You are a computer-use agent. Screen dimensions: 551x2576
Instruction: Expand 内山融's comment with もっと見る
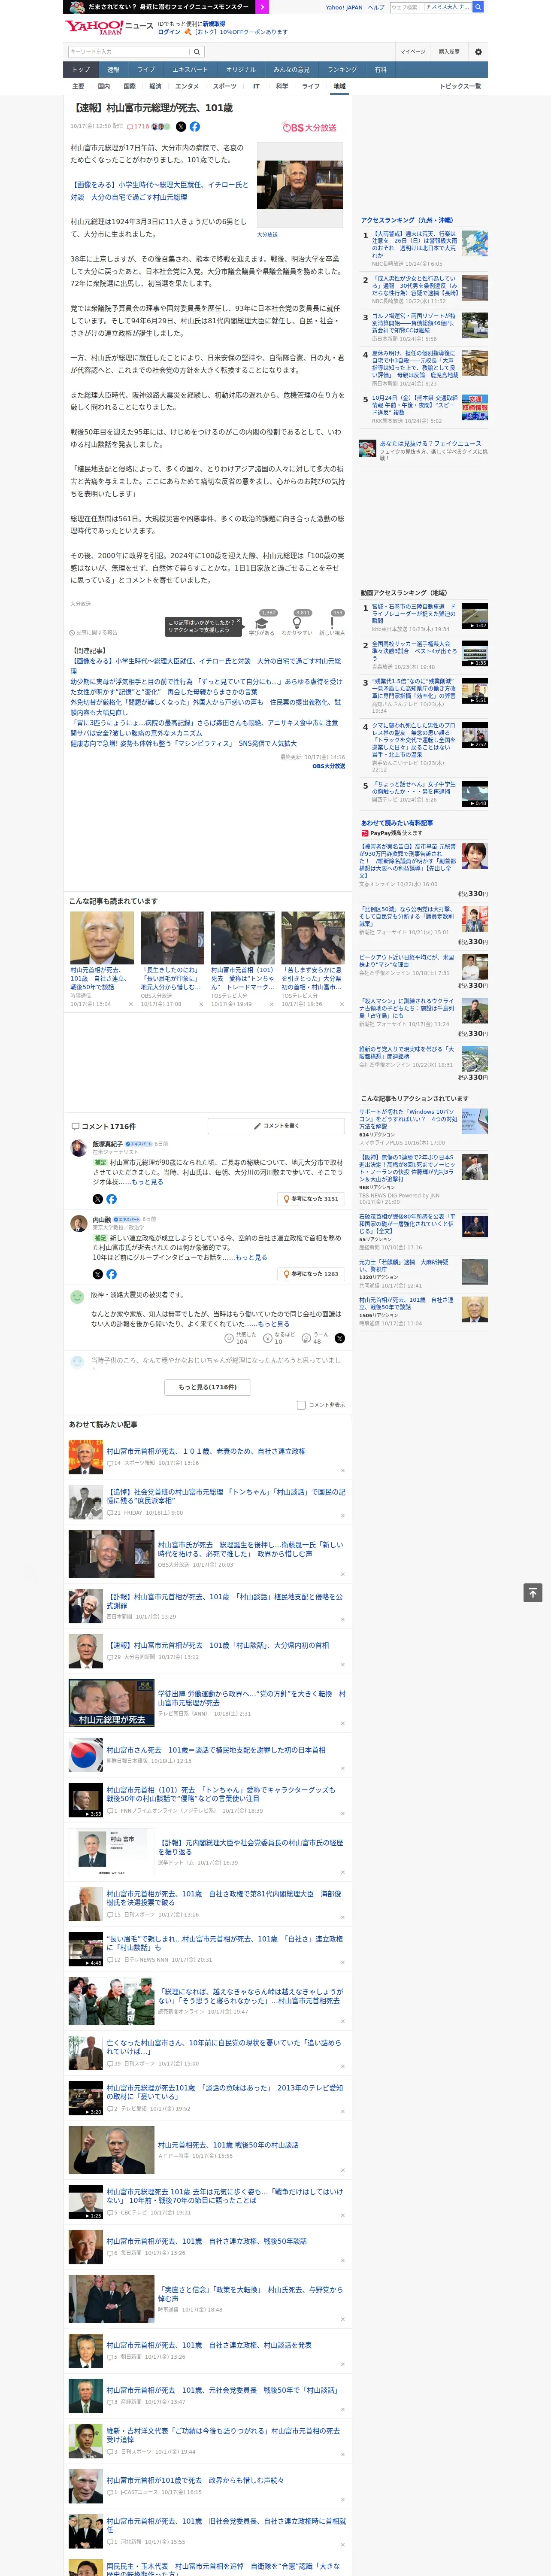tap(252, 1258)
